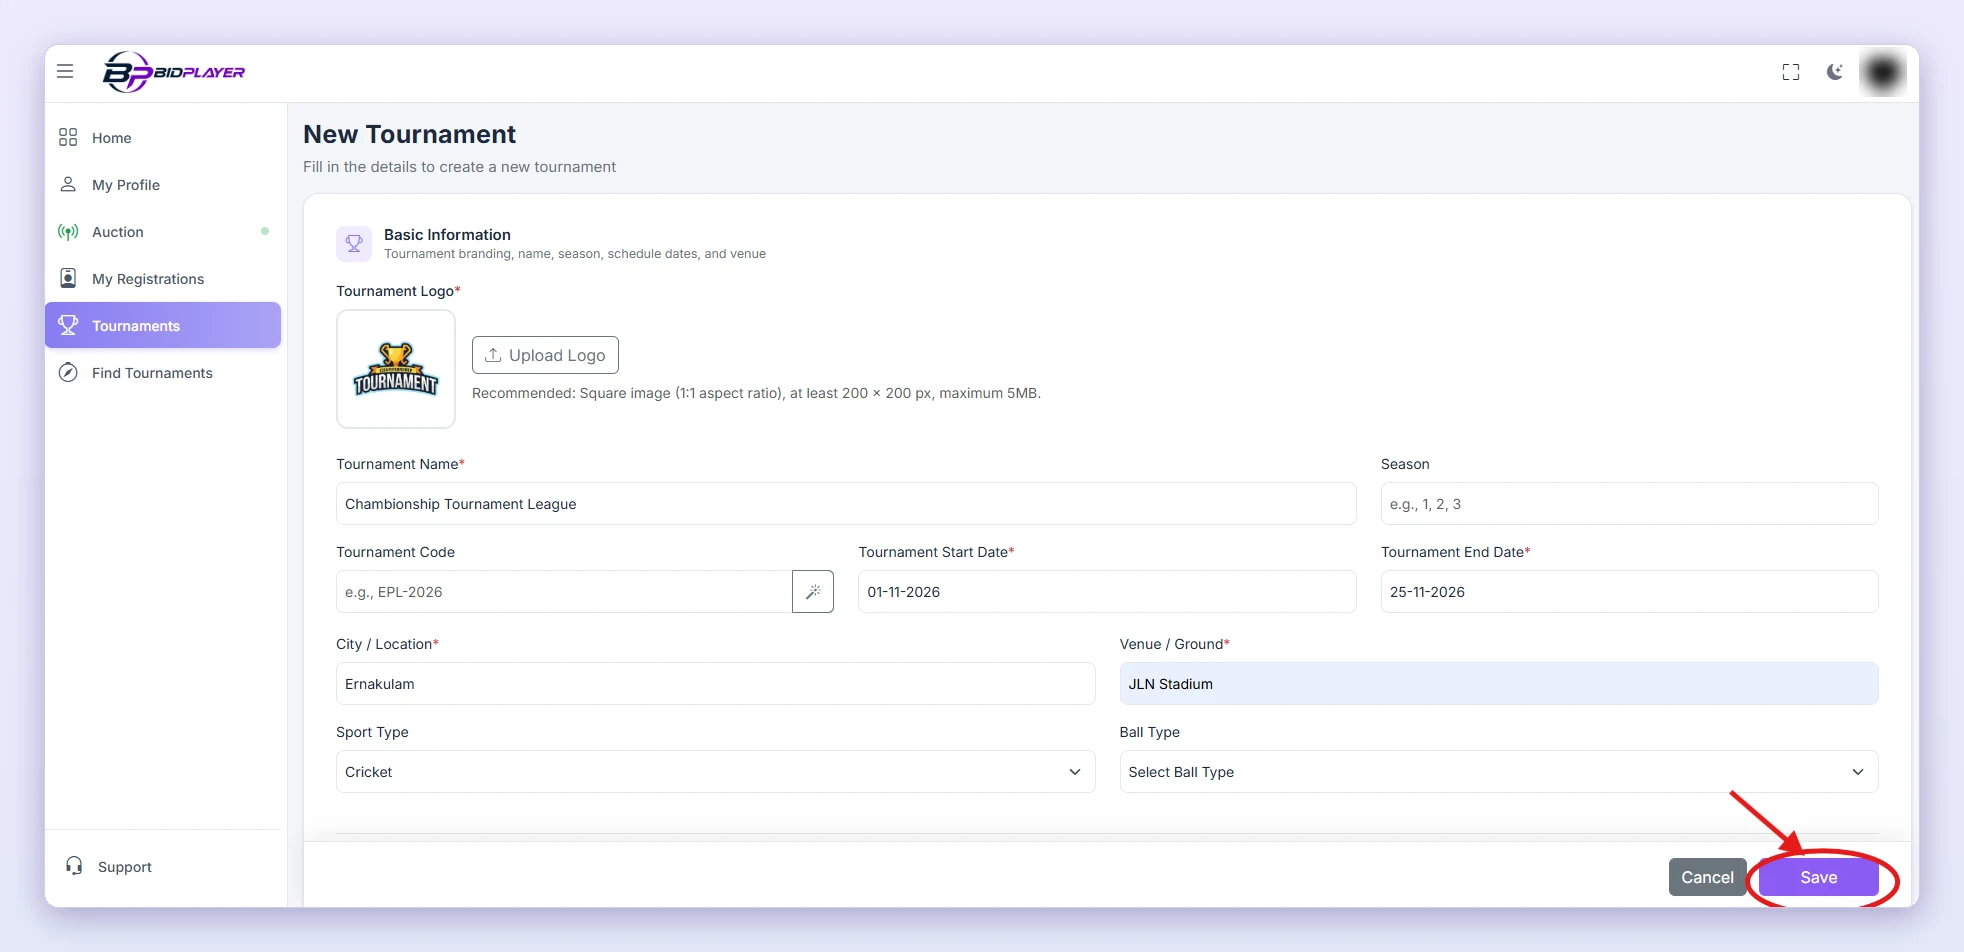The width and height of the screenshot is (1964, 952).
Task: Open the Auction section
Action: coord(163,232)
